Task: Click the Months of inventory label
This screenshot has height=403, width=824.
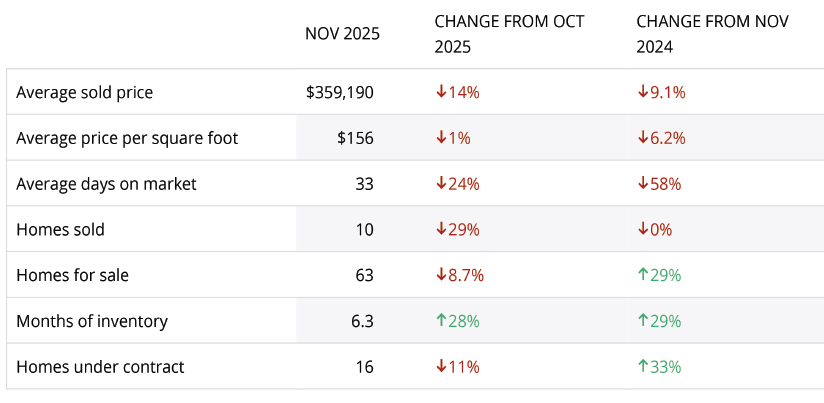Action: [92, 321]
